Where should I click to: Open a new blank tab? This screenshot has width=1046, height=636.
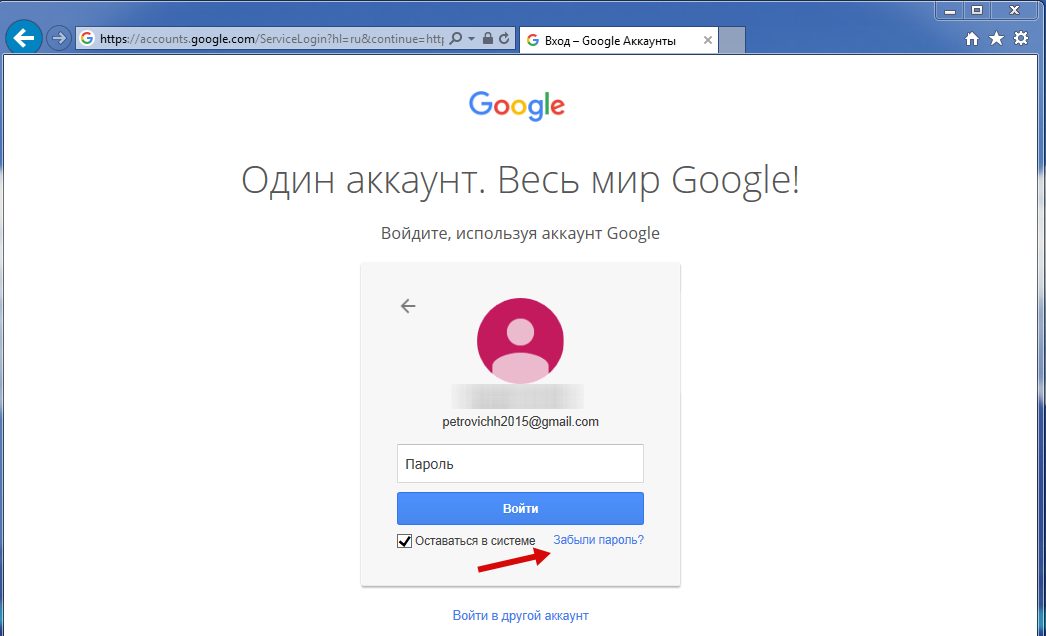coord(732,41)
